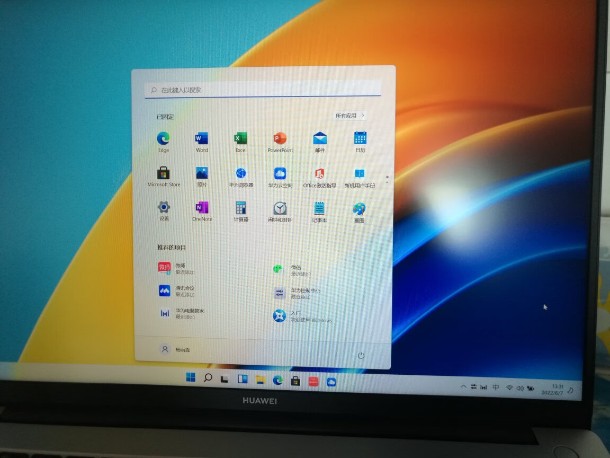The image size is (610, 458).
Task: Launch Word from the Start menu
Action: 201,138
